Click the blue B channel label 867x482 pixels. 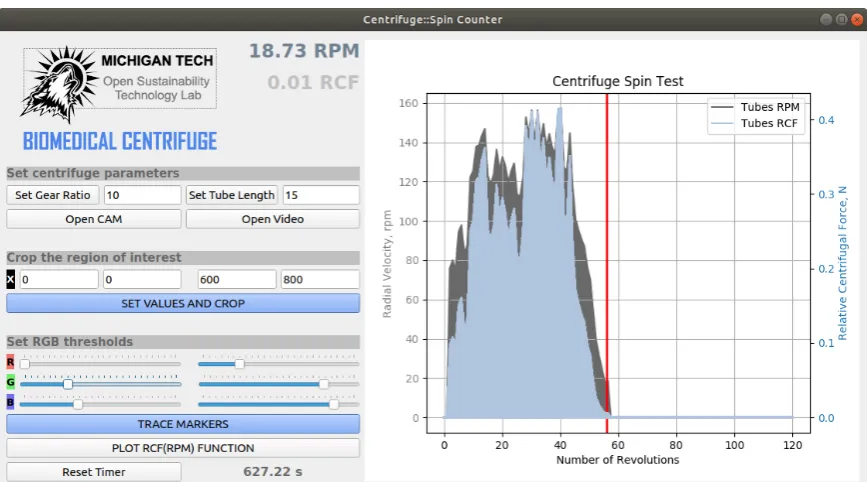11,402
